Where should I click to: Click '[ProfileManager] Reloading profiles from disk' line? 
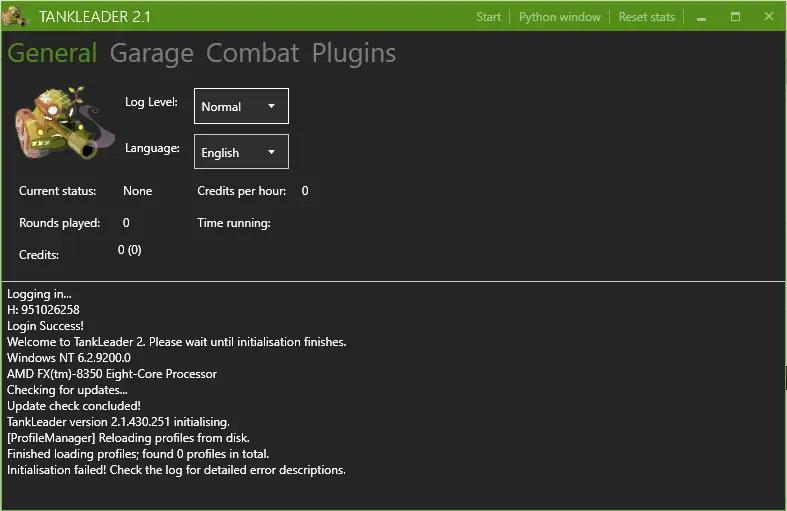tap(128, 438)
